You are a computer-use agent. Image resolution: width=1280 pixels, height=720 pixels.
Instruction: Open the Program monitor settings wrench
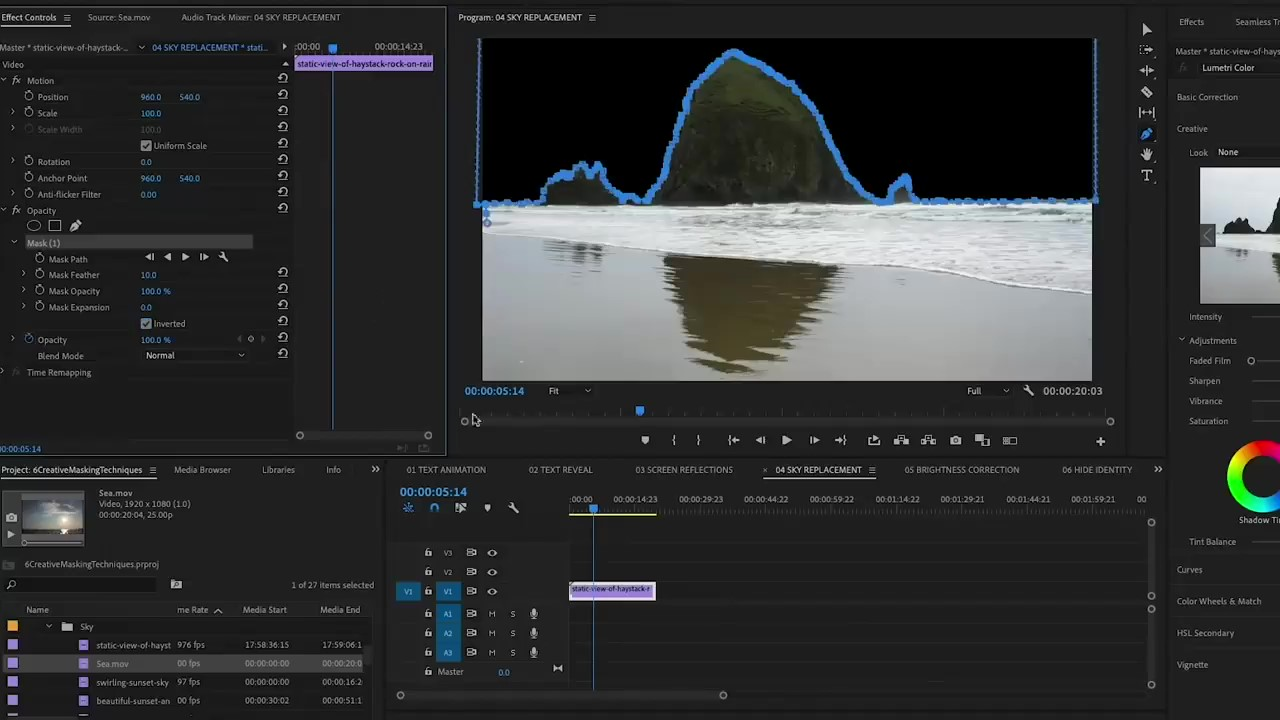pos(1028,391)
